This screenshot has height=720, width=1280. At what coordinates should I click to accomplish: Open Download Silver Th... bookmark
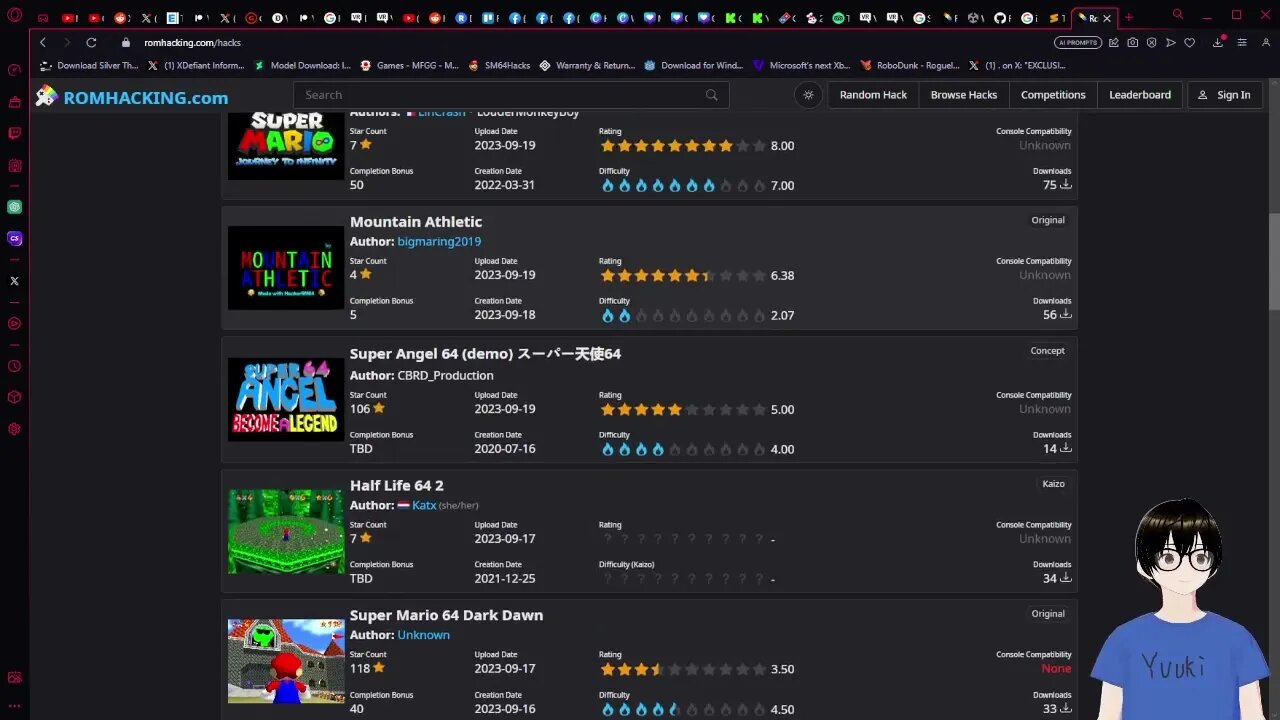coord(89,65)
